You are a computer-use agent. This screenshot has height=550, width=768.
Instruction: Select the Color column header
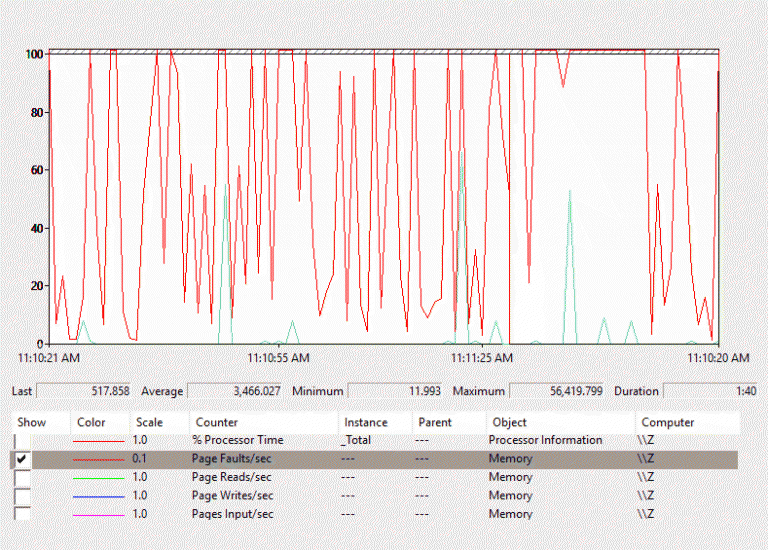coord(91,422)
